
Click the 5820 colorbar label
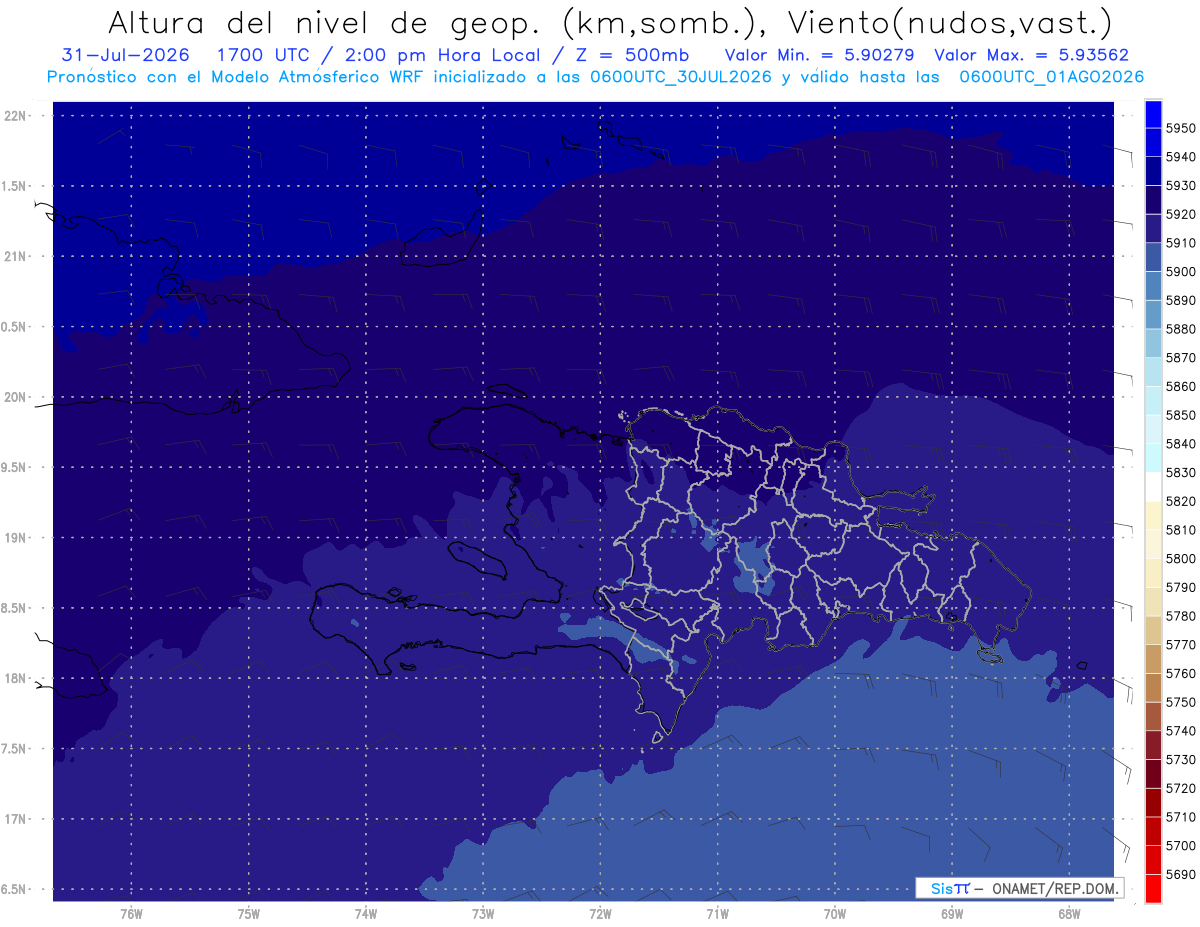(x=1181, y=501)
